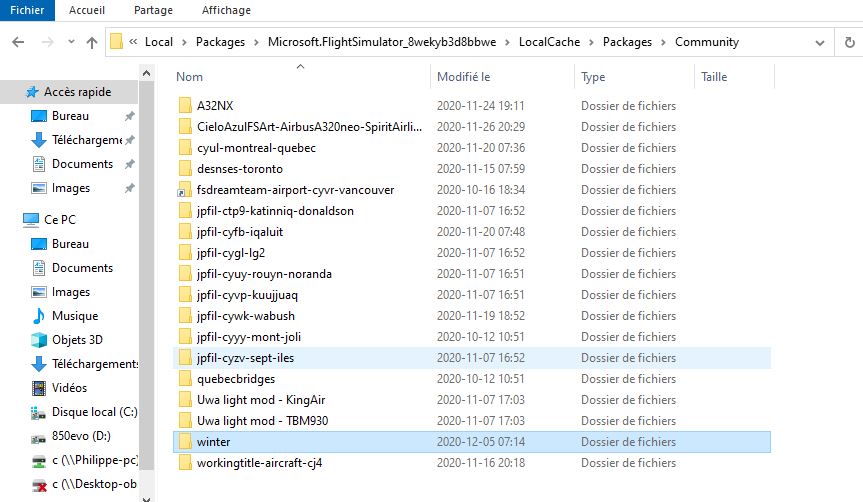Select Uwa light mod - TBM930 folder icon
Screen dimensions: 863x502
[185, 421]
